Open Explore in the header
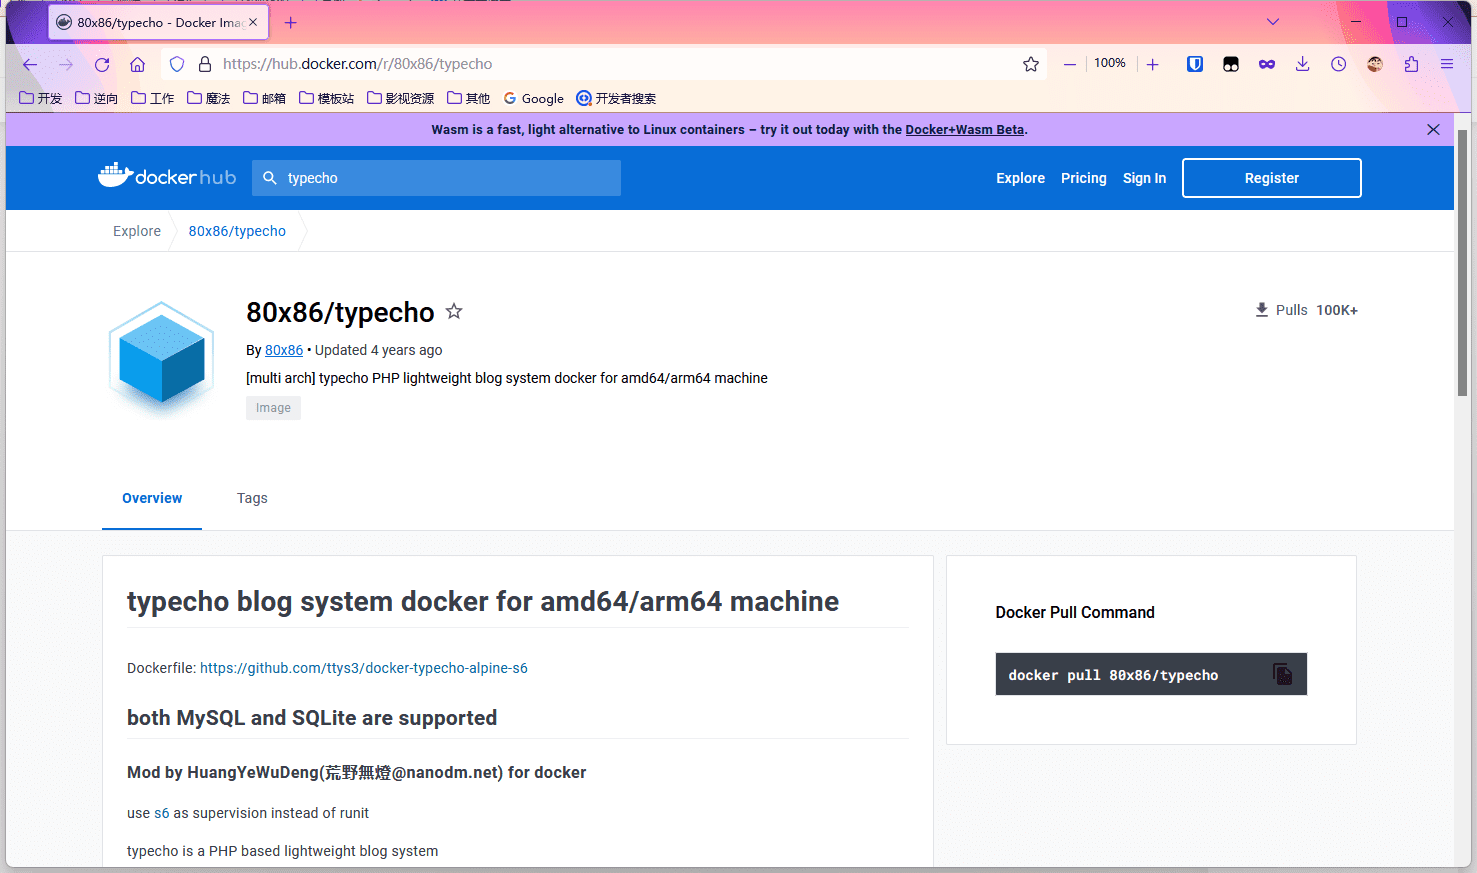 click(1020, 178)
